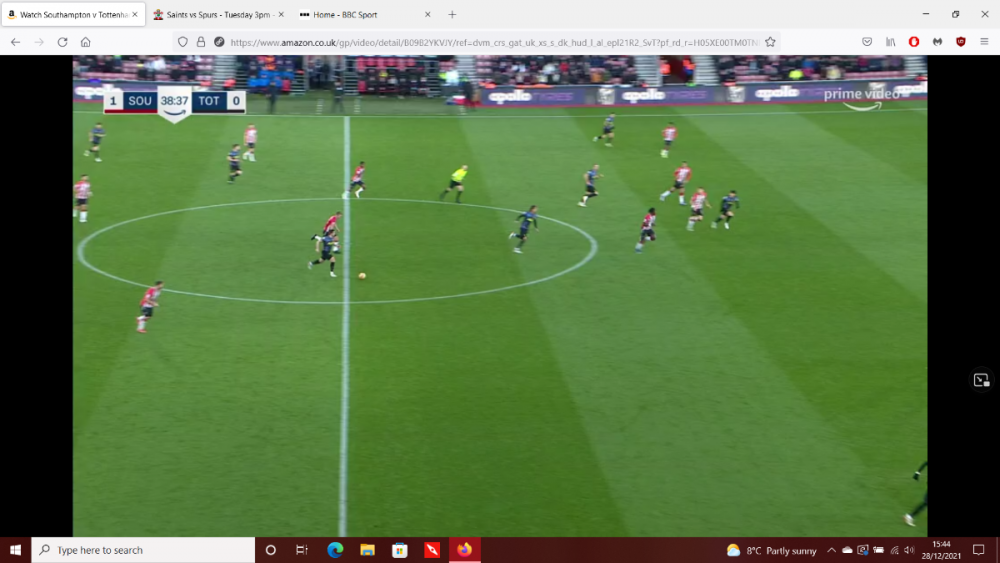The image size is (1000, 563).
Task: Click the site padlock security icon
Action: [x=201, y=42]
